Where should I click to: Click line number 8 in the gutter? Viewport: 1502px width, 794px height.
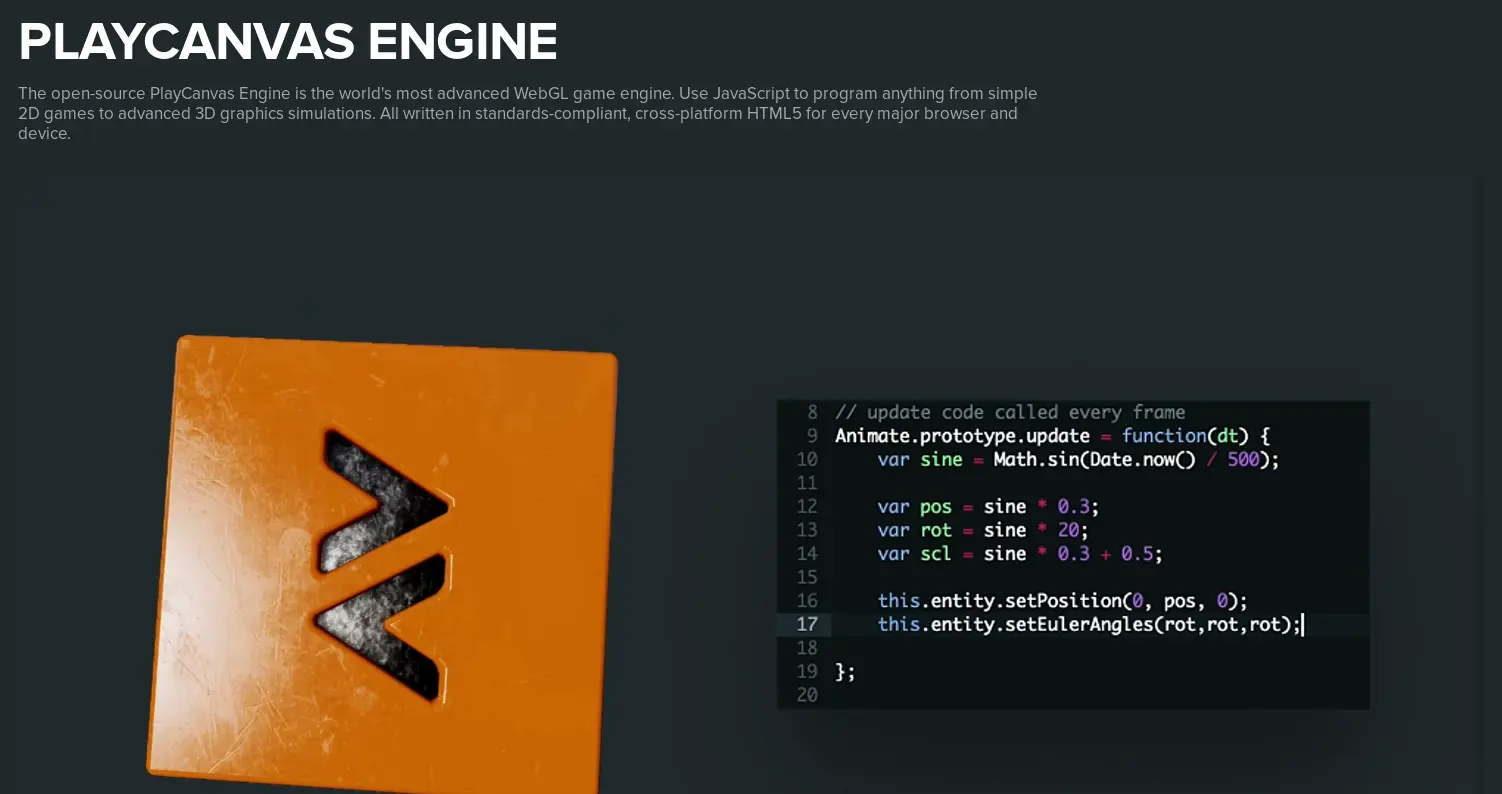[812, 412]
